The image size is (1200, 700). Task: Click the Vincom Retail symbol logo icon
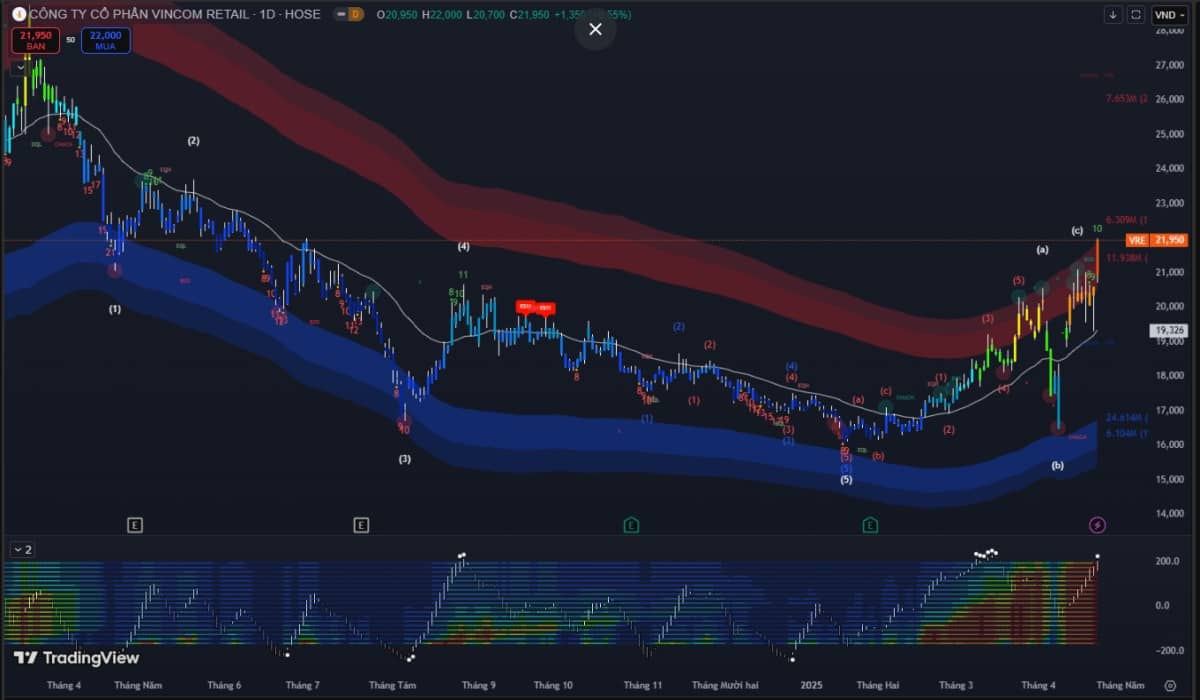click(x=17, y=15)
